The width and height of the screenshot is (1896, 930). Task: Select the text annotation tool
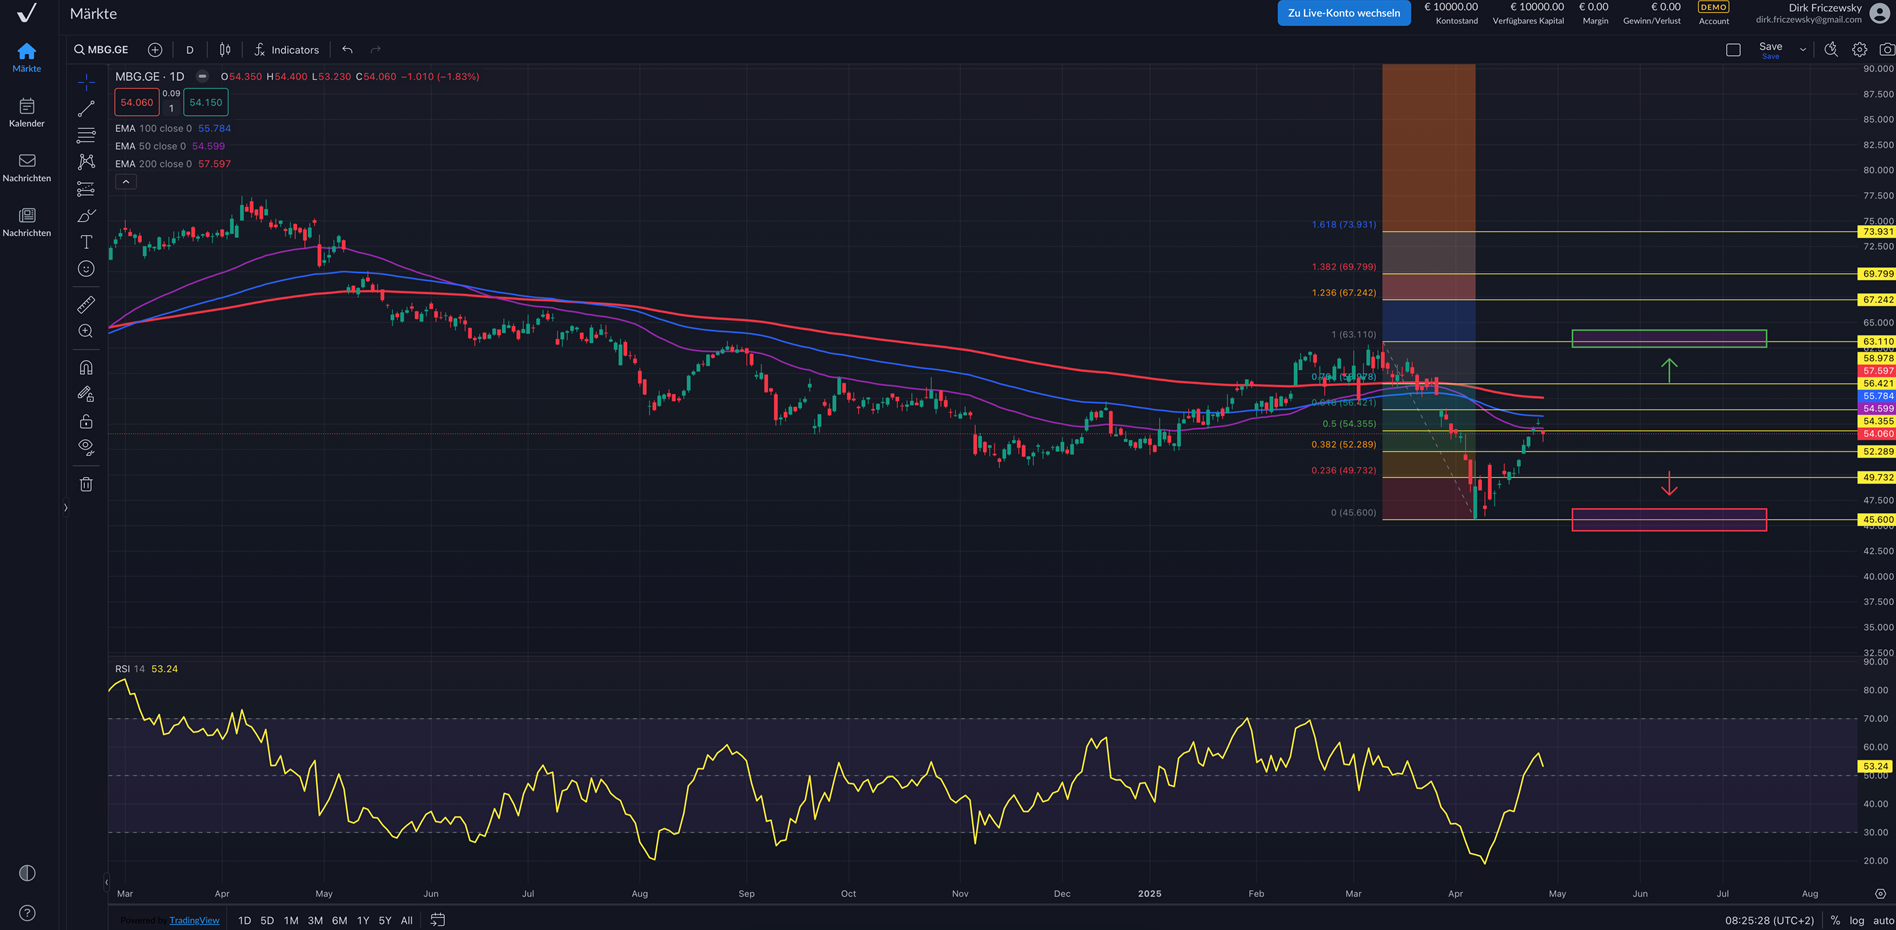point(86,242)
